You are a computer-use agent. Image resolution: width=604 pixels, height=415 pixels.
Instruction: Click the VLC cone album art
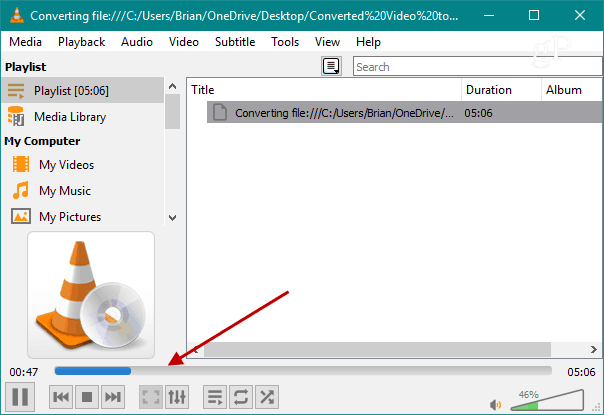click(x=91, y=295)
